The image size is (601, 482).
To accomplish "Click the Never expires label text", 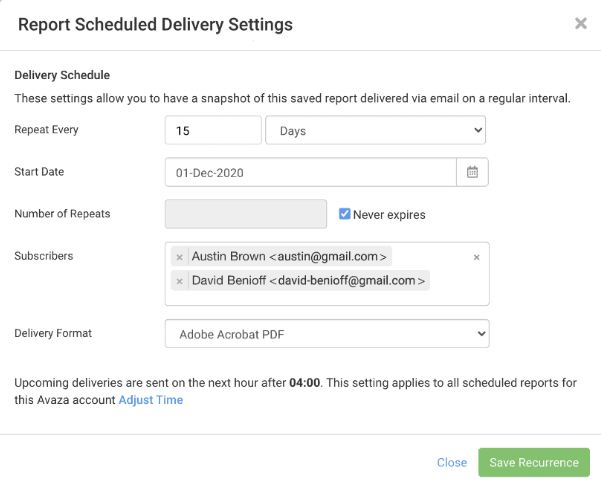I will tap(389, 215).
